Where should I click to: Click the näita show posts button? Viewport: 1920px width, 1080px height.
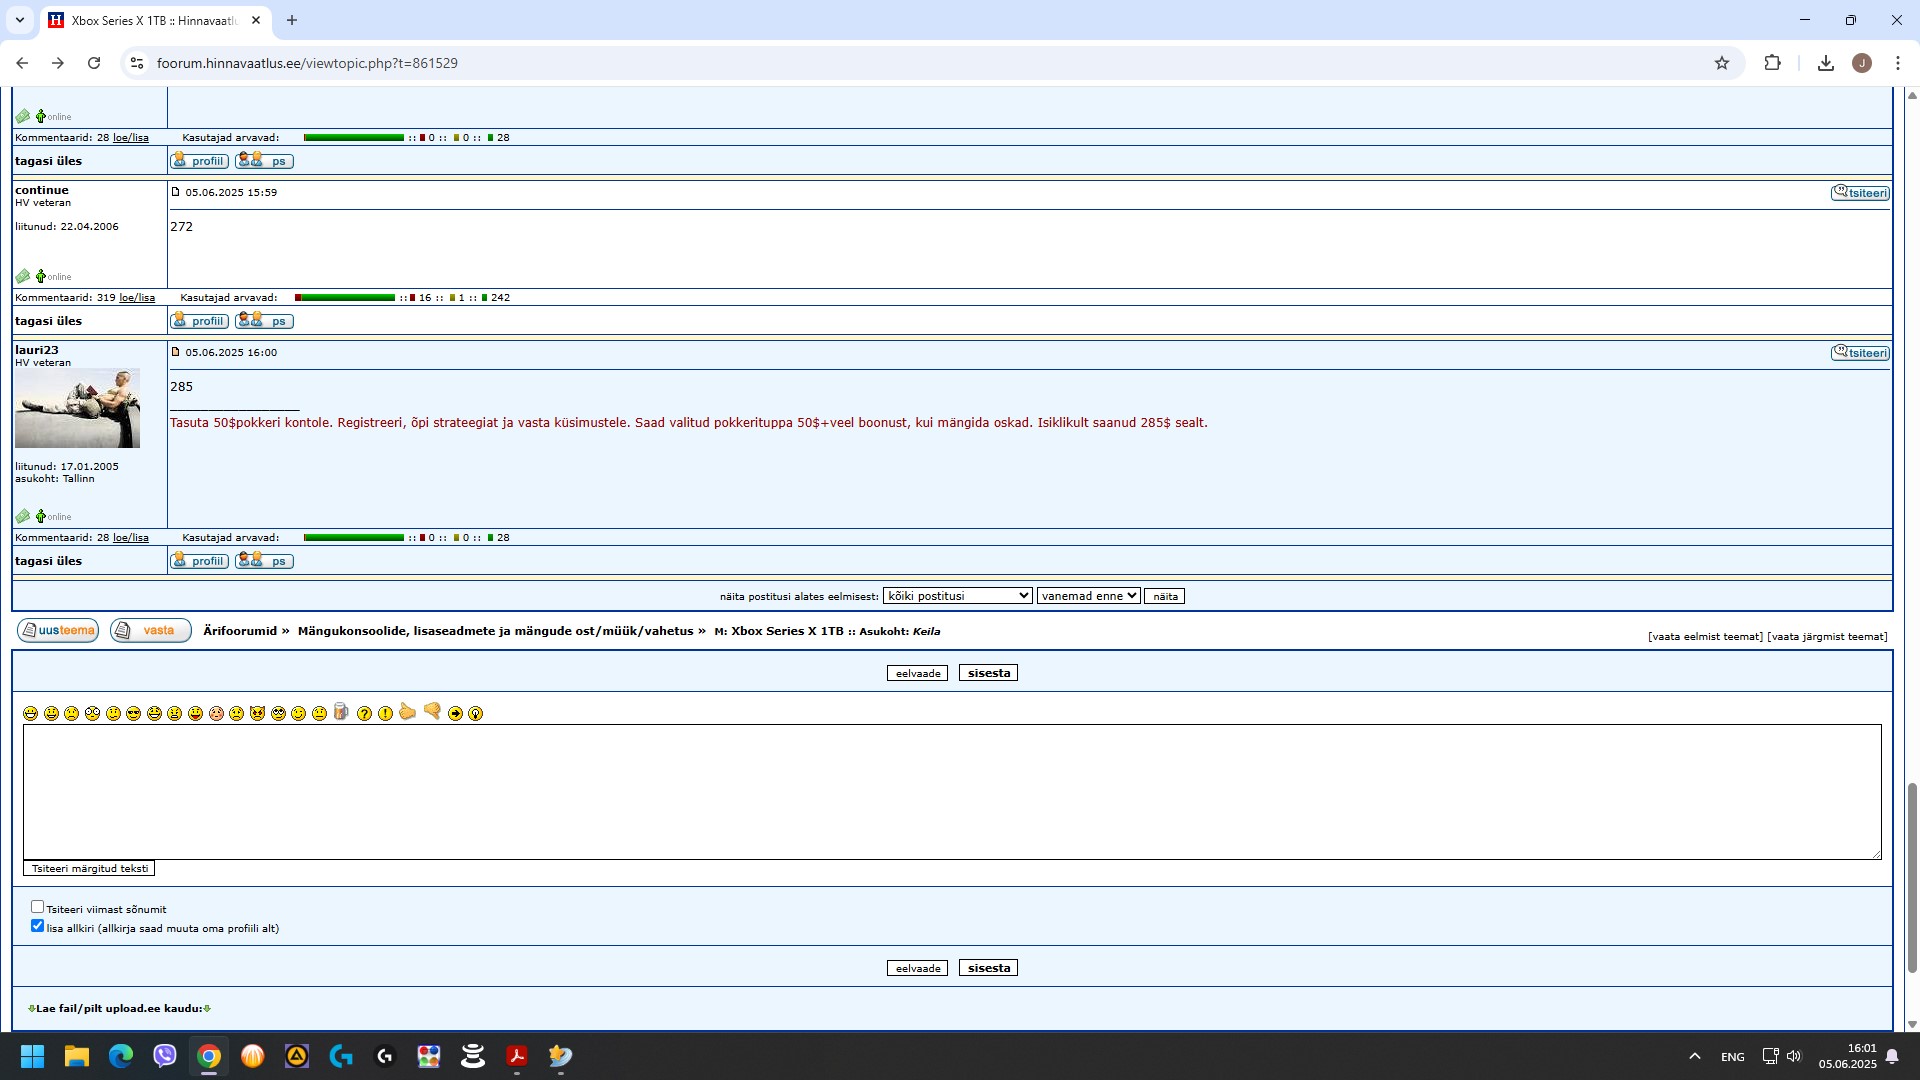tap(1165, 596)
